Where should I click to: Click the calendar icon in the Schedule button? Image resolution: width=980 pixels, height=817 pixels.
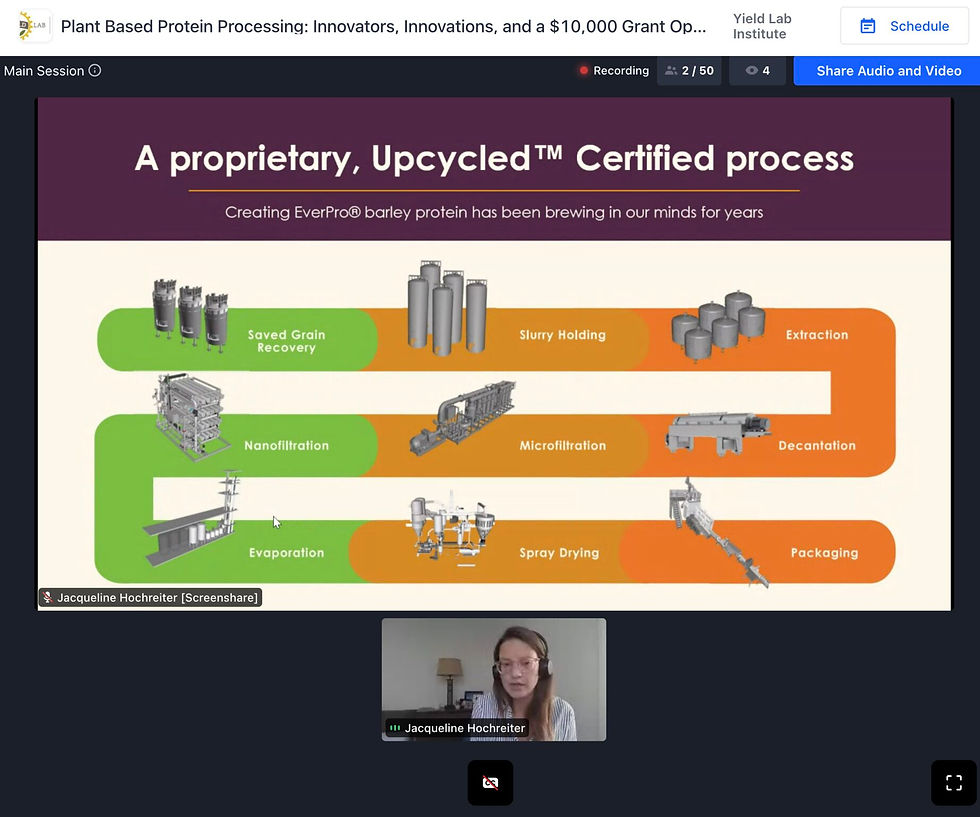pyautogui.click(x=868, y=26)
